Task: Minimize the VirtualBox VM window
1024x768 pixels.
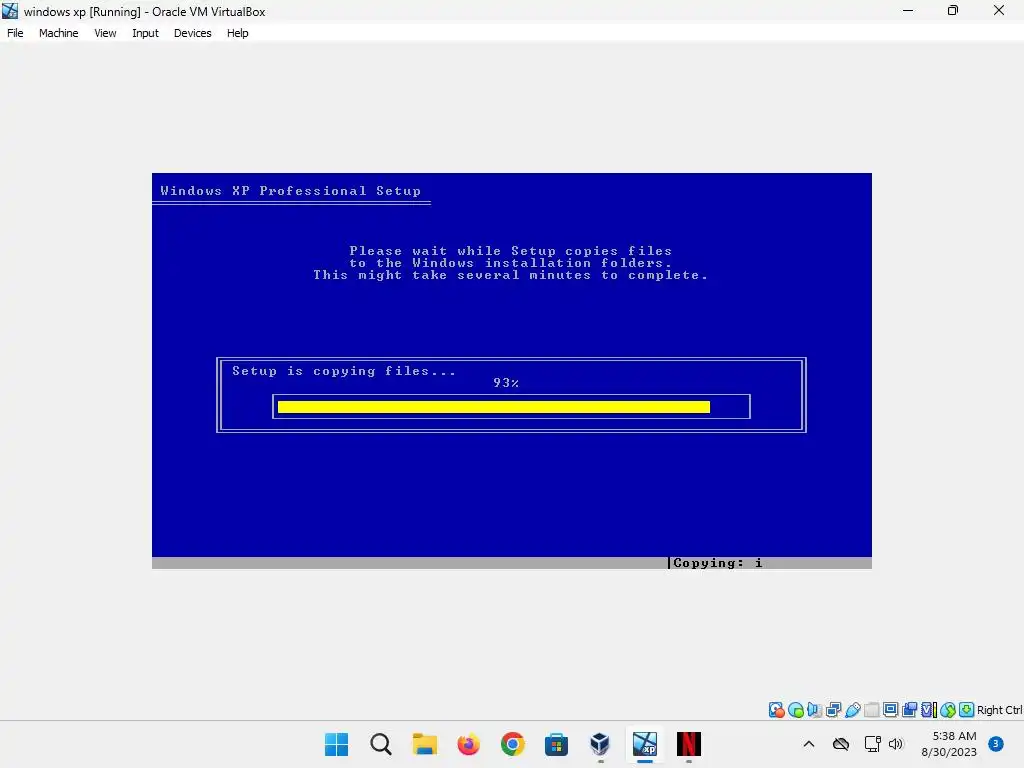Action: 908,10
